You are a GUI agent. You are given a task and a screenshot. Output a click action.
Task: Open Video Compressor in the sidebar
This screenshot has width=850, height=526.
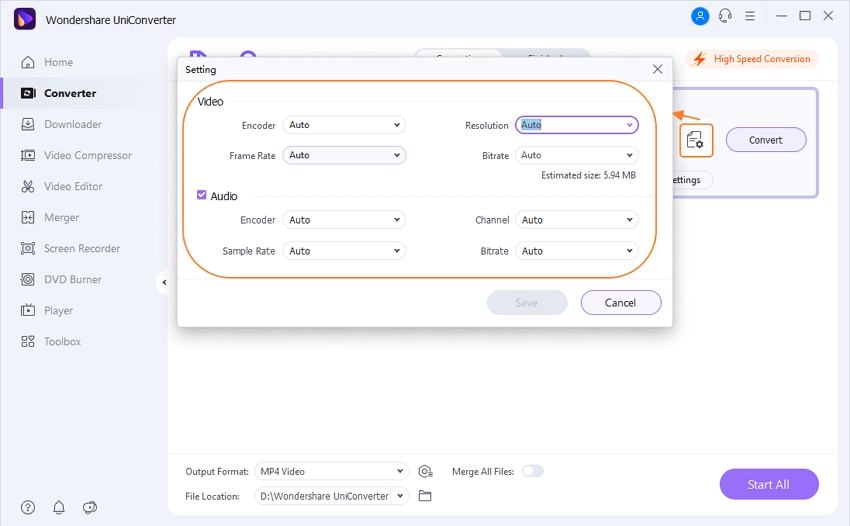[87, 155]
